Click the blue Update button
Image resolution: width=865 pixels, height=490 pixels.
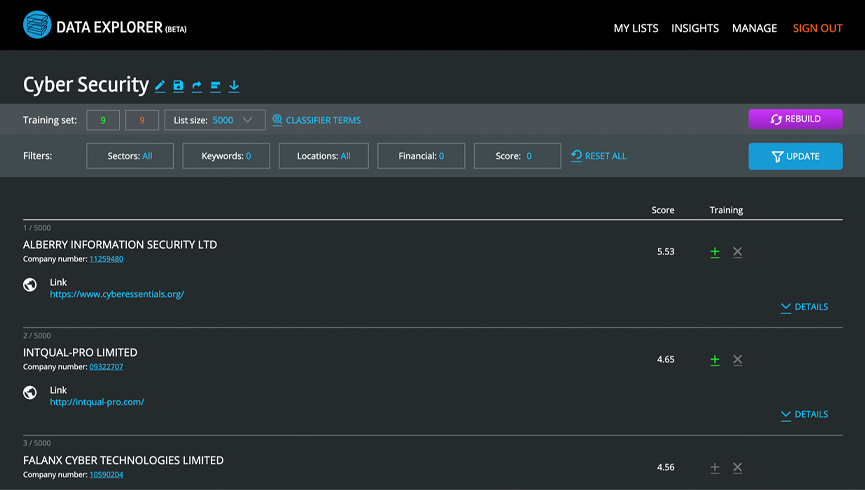tap(795, 156)
